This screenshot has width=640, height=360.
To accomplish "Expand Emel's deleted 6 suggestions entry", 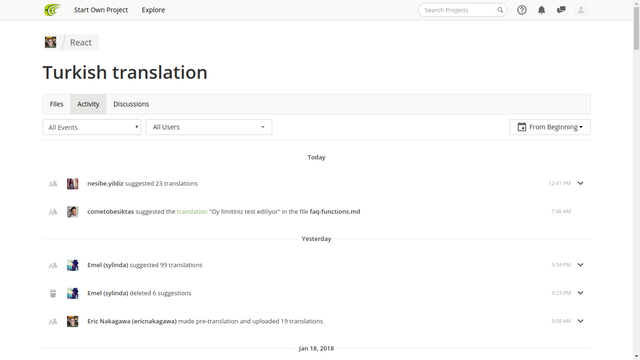I will click(x=580, y=293).
